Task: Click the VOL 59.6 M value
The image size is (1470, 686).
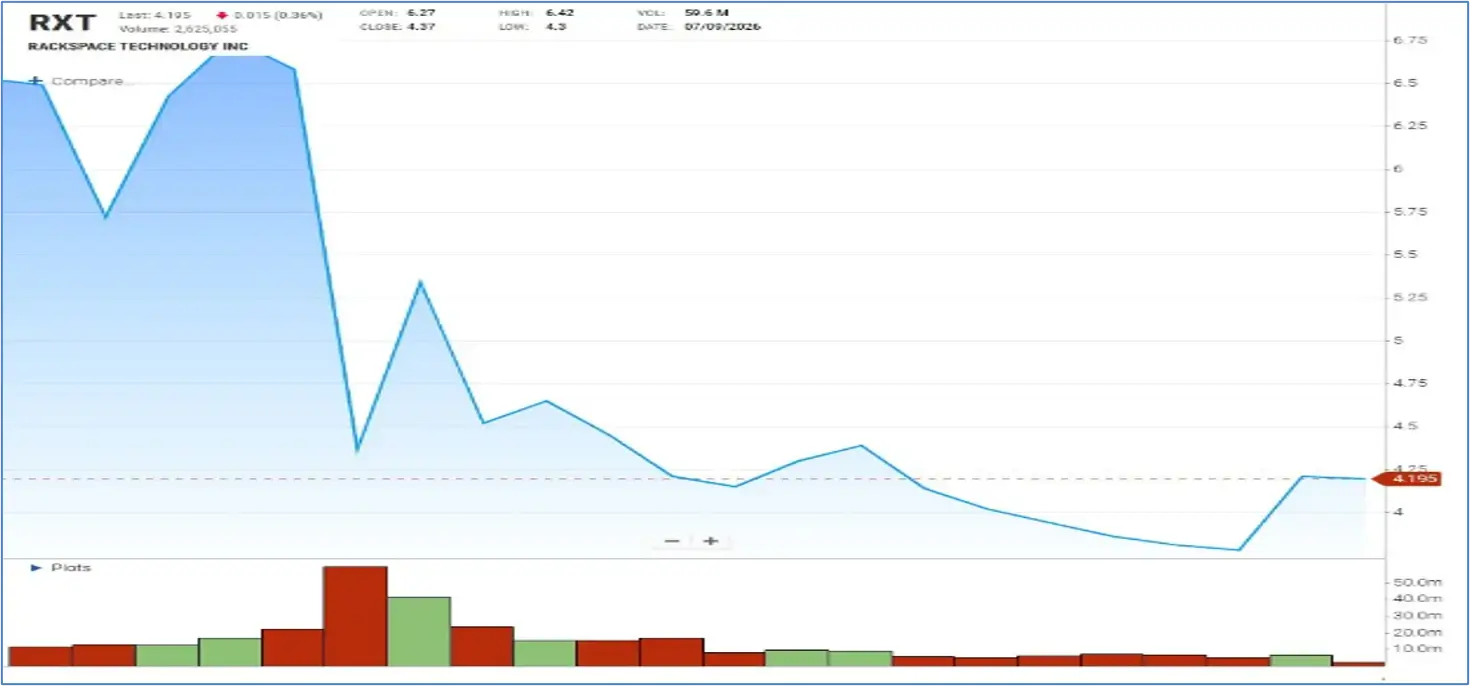Action: tap(708, 13)
